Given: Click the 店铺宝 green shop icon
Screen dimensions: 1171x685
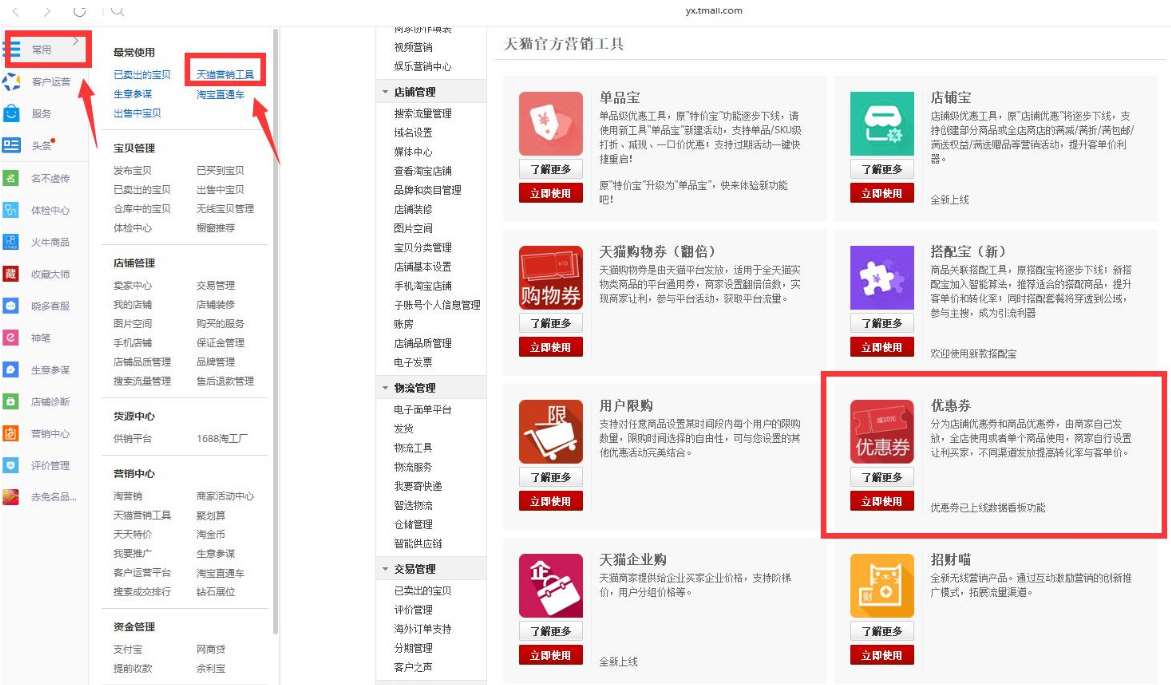Looking at the screenshot, I should click(882, 124).
